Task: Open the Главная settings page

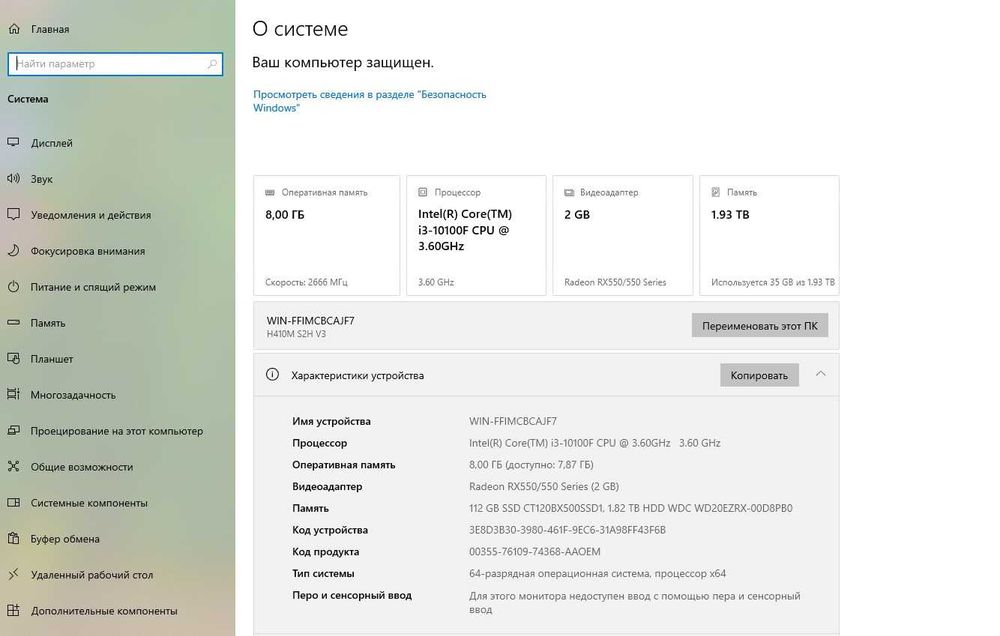Action: click(50, 29)
